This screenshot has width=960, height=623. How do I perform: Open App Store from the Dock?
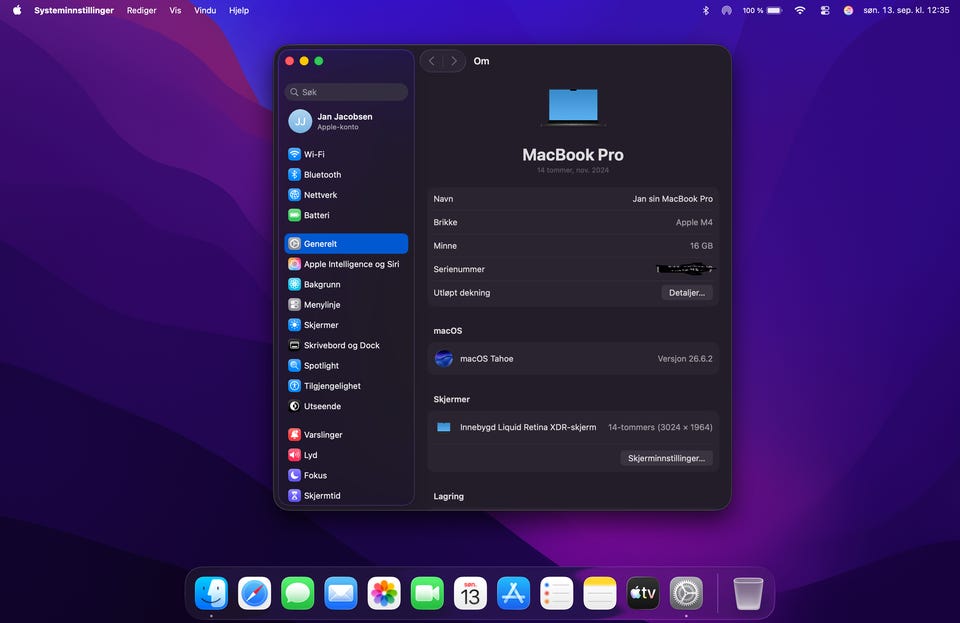[x=513, y=593]
